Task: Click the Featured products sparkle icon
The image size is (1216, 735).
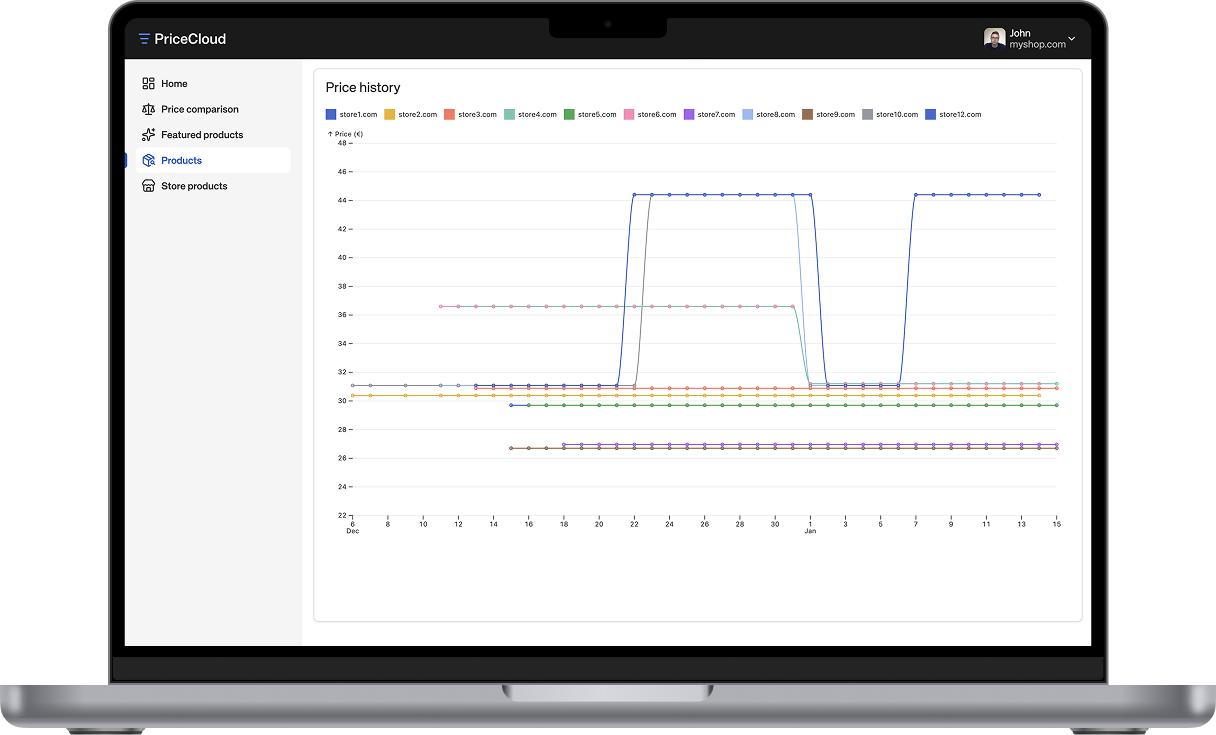Action: coord(148,135)
